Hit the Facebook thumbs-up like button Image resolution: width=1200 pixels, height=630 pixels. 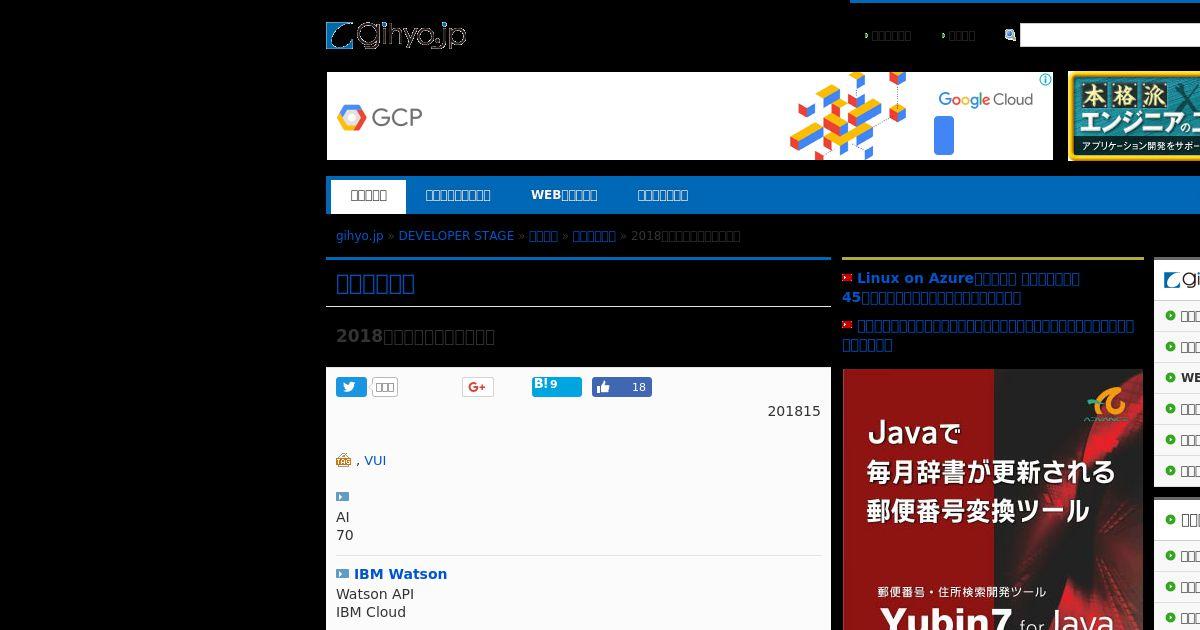tap(622, 387)
